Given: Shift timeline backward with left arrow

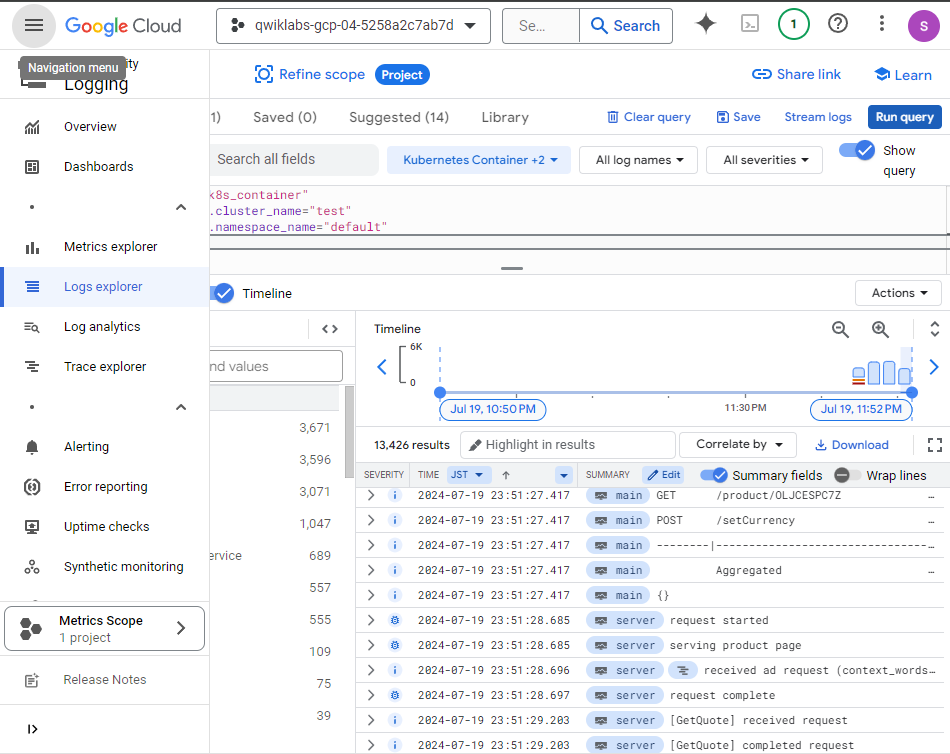Looking at the screenshot, I should [x=382, y=367].
